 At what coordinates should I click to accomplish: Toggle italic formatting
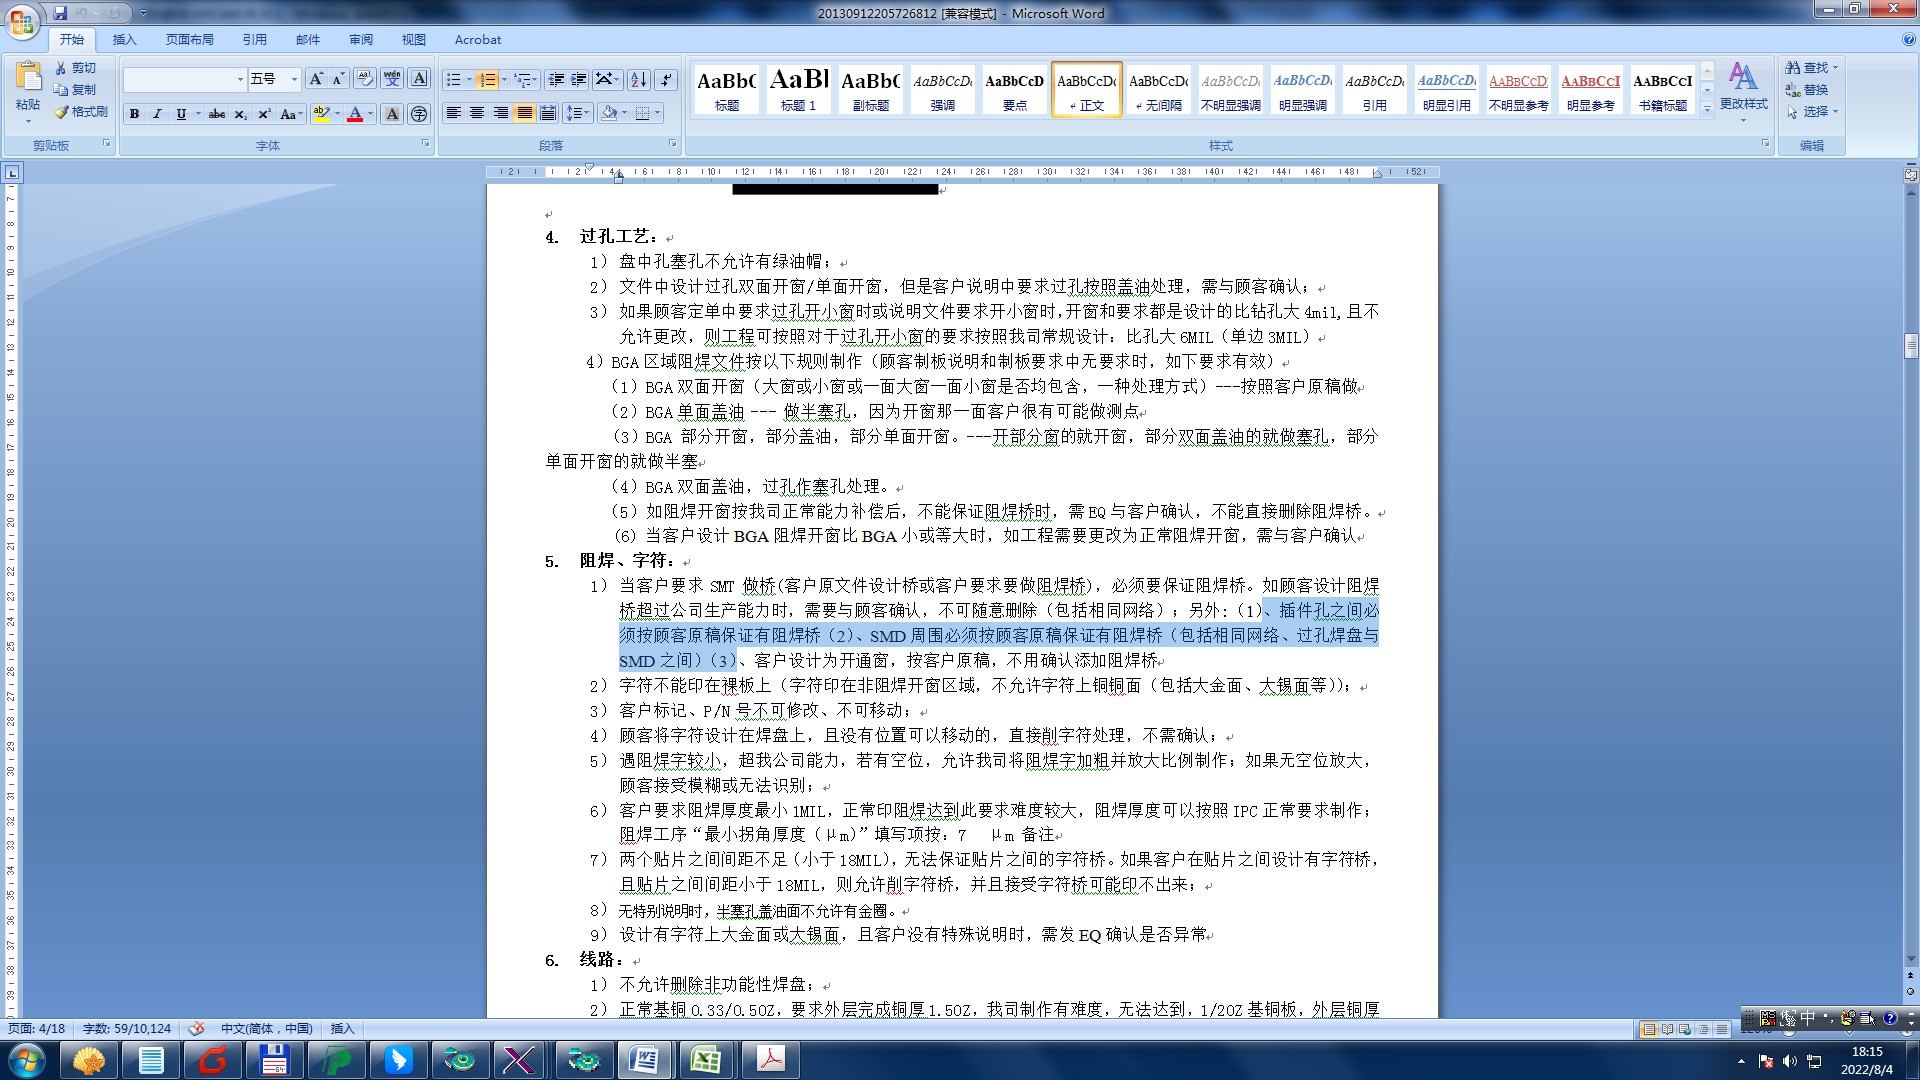click(157, 114)
